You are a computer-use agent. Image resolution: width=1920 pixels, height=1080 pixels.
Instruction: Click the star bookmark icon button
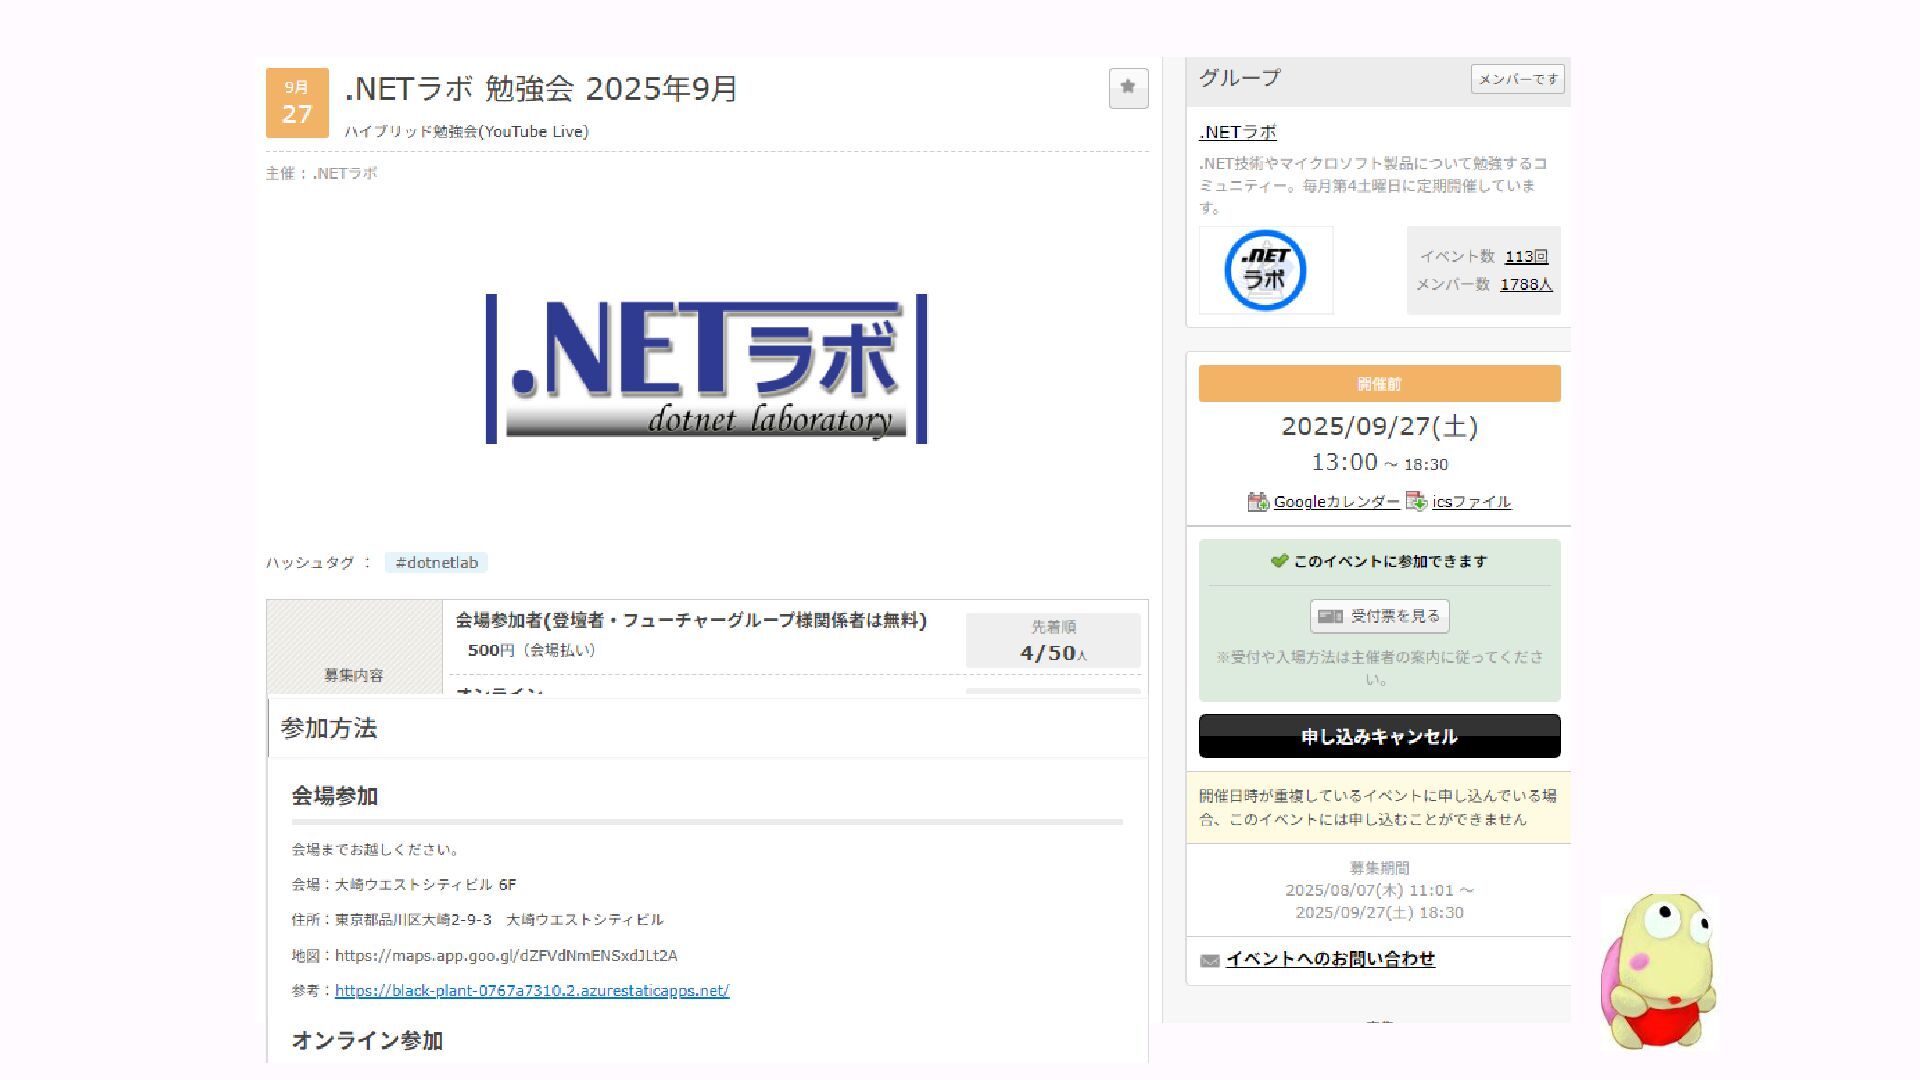pos(1128,88)
